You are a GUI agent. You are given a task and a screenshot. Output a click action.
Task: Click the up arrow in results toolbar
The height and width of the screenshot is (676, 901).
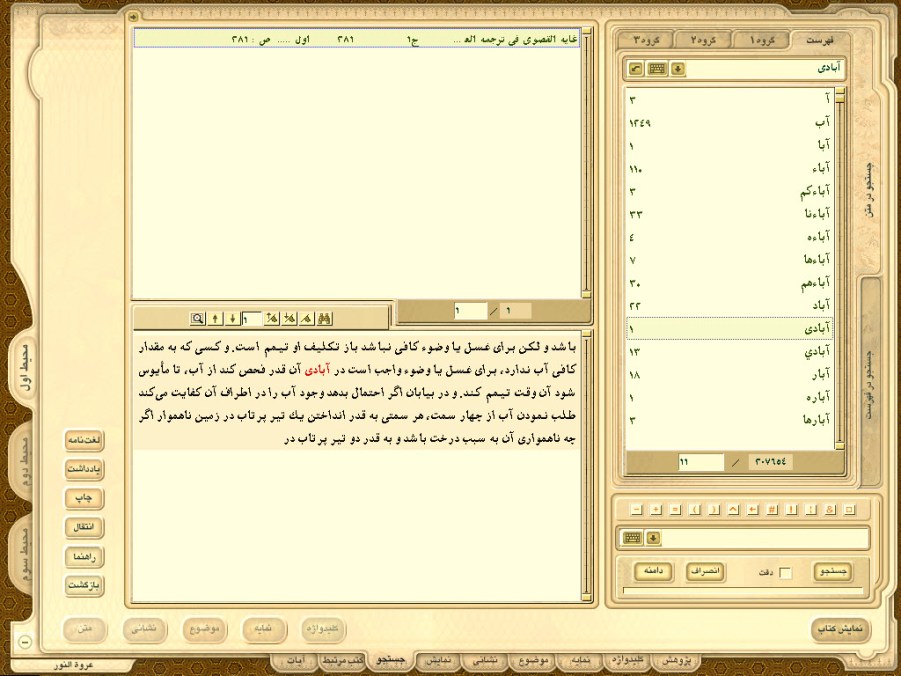pyautogui.click(x=215, y=318)
